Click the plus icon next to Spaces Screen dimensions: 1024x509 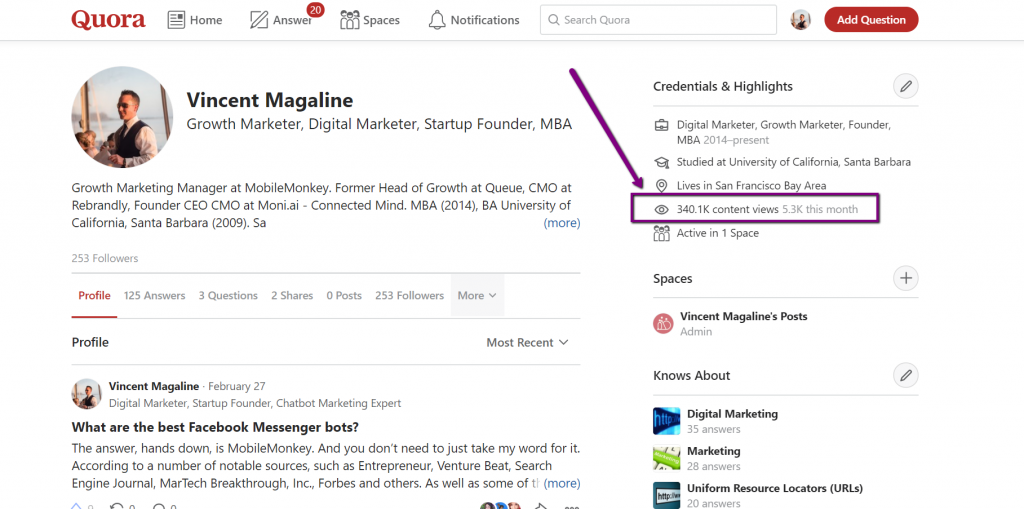(x=906, y=278)
